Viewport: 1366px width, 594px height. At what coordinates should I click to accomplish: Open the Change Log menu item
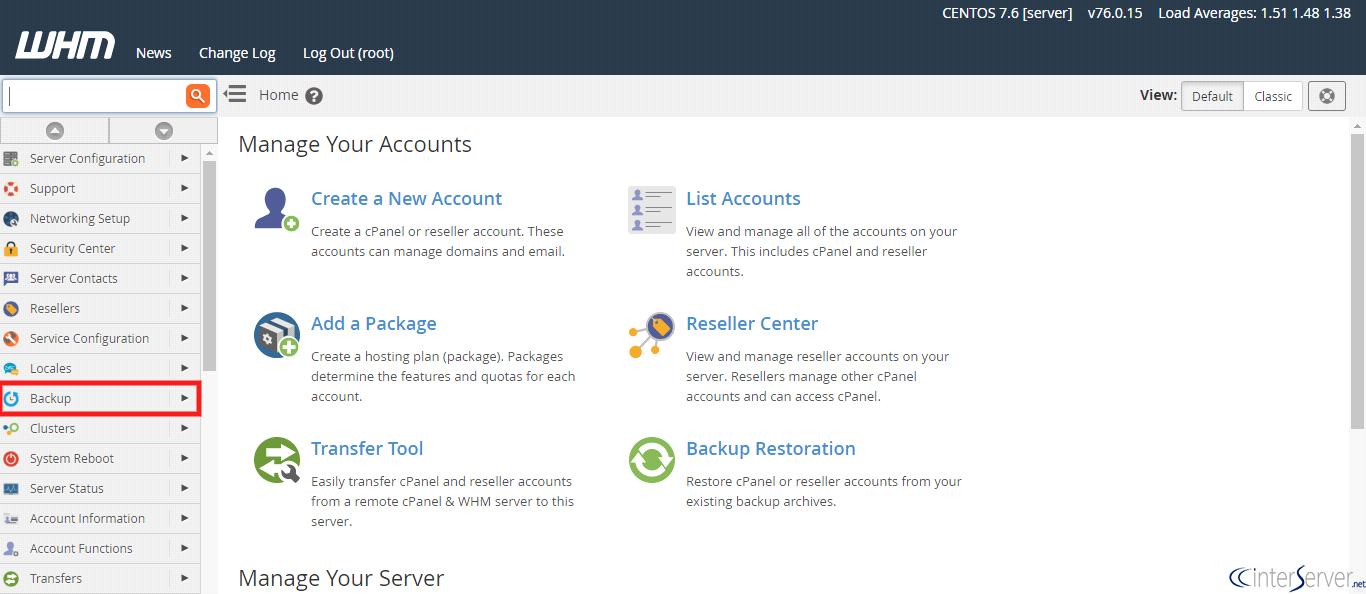(x=237, y=53)
